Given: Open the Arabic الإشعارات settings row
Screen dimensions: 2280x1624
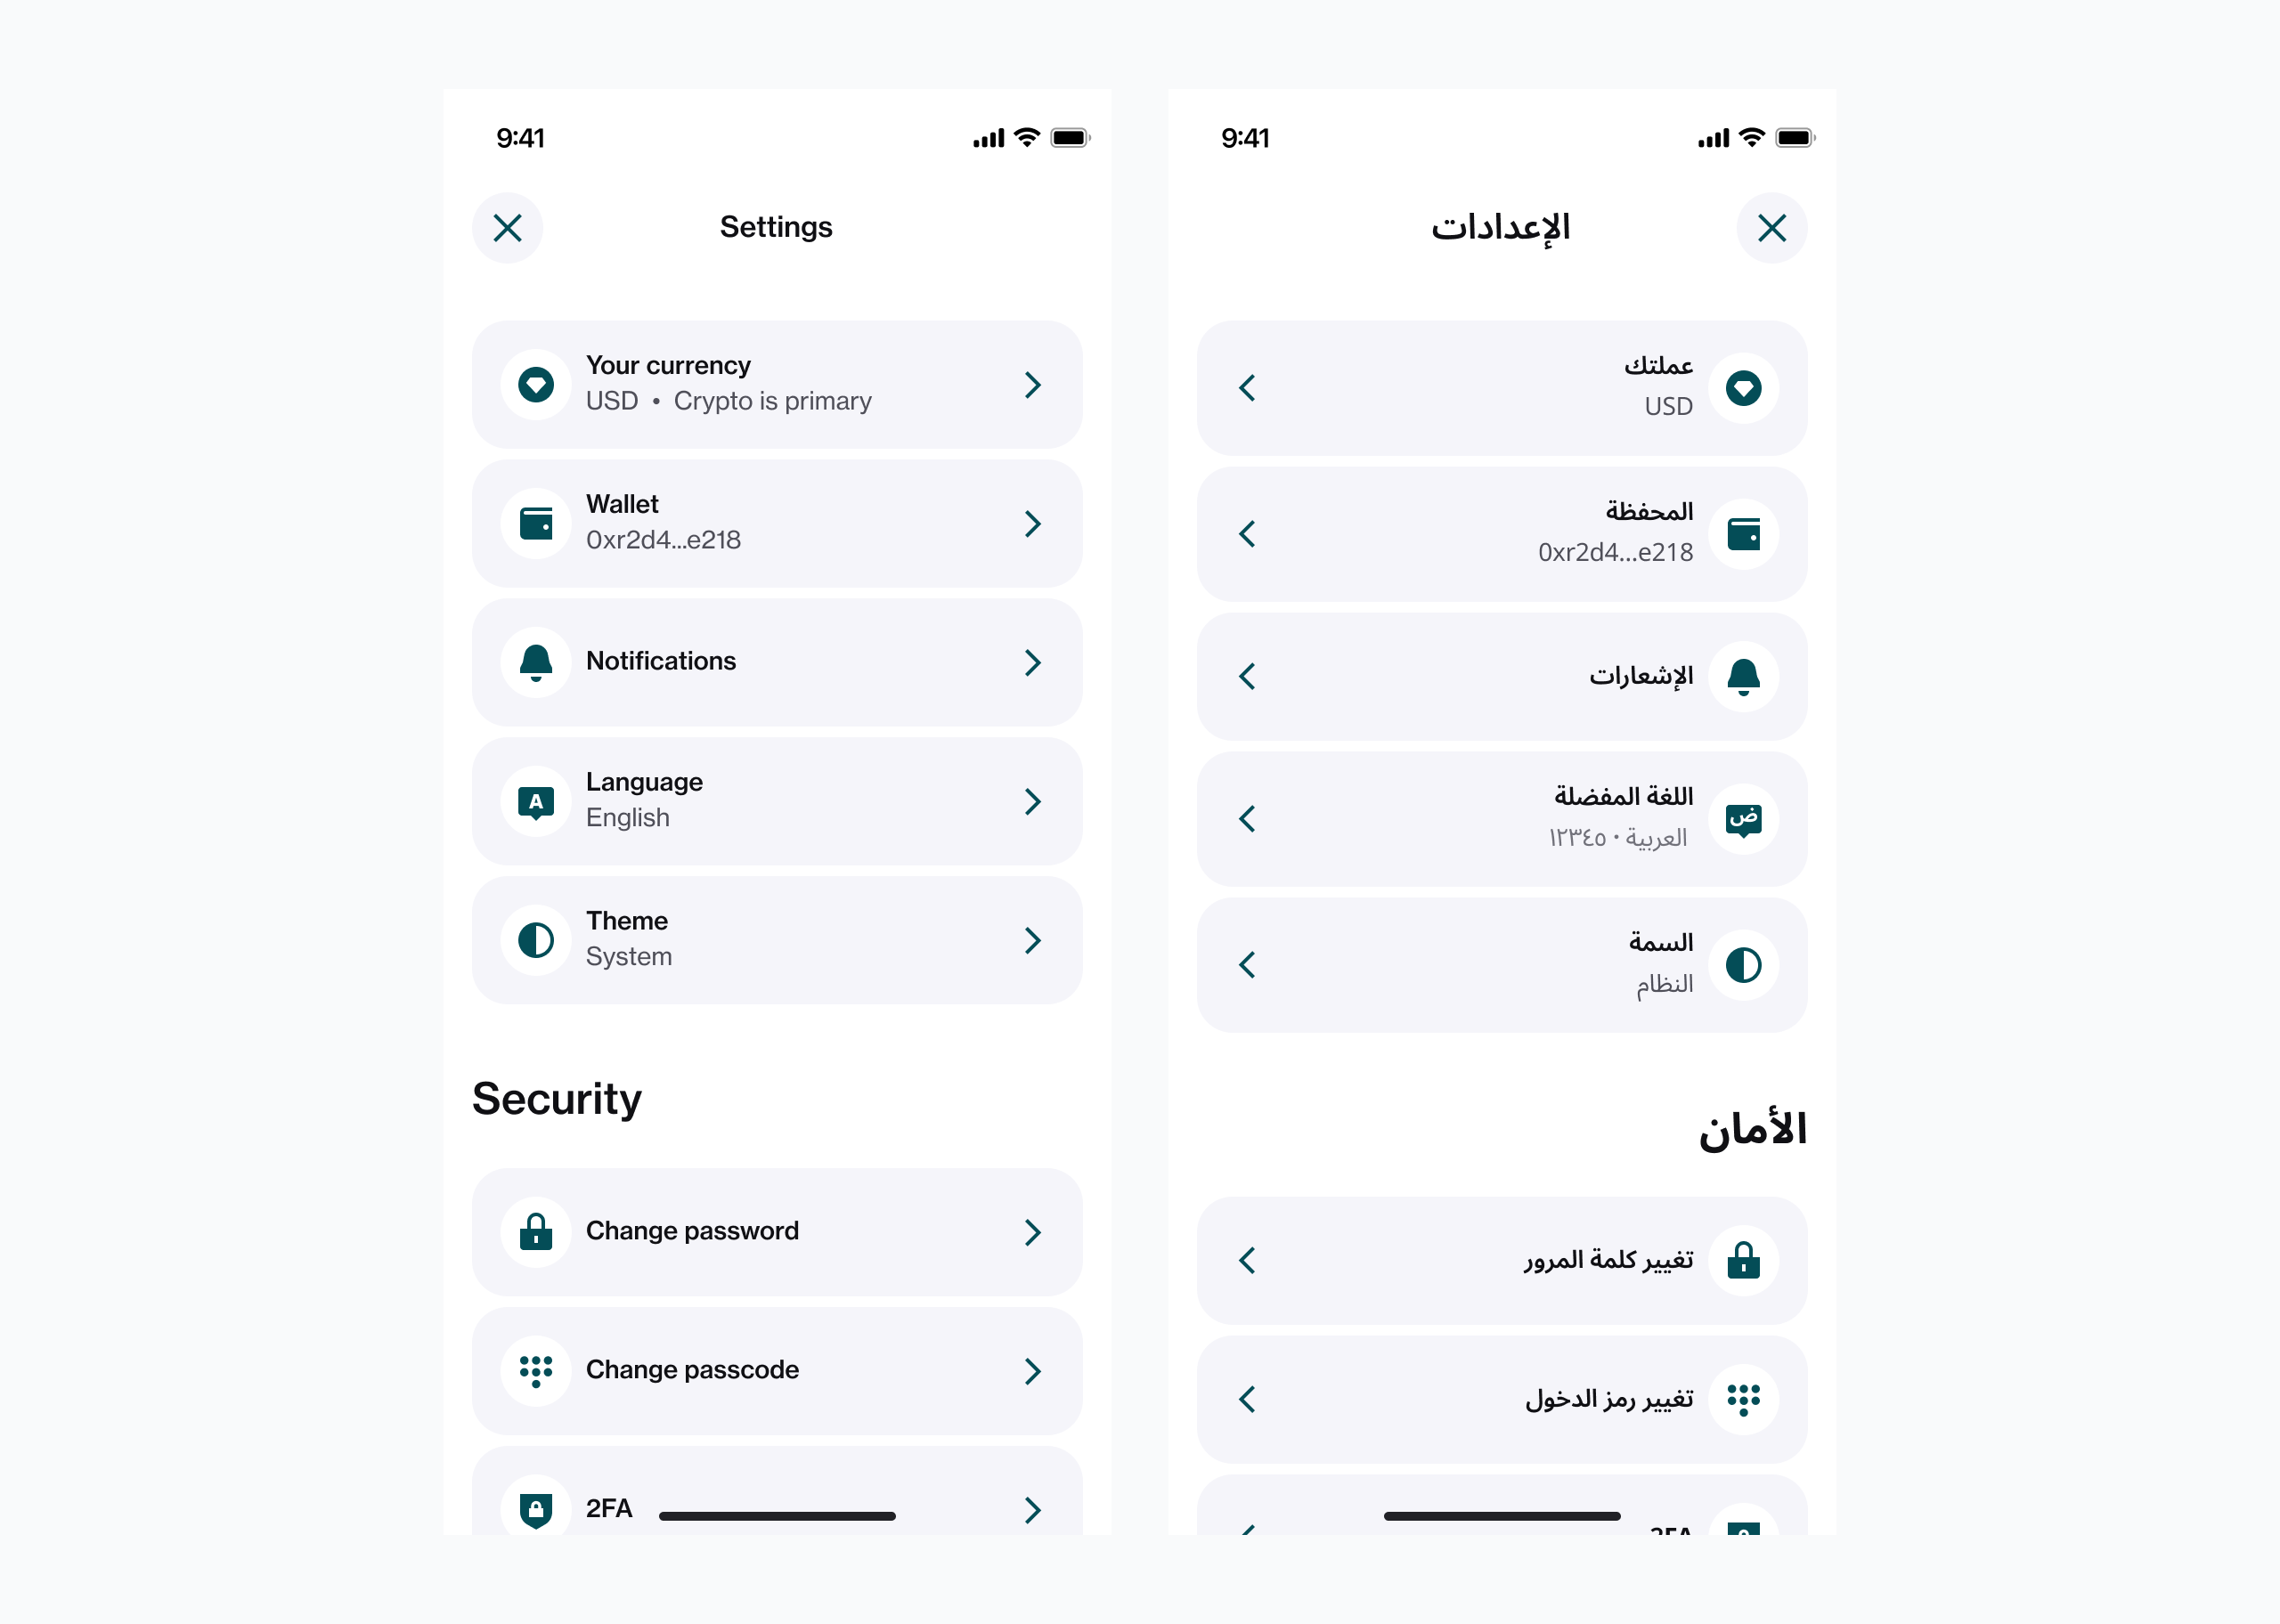Looking at the screenshot, I should coord(1501,677).
